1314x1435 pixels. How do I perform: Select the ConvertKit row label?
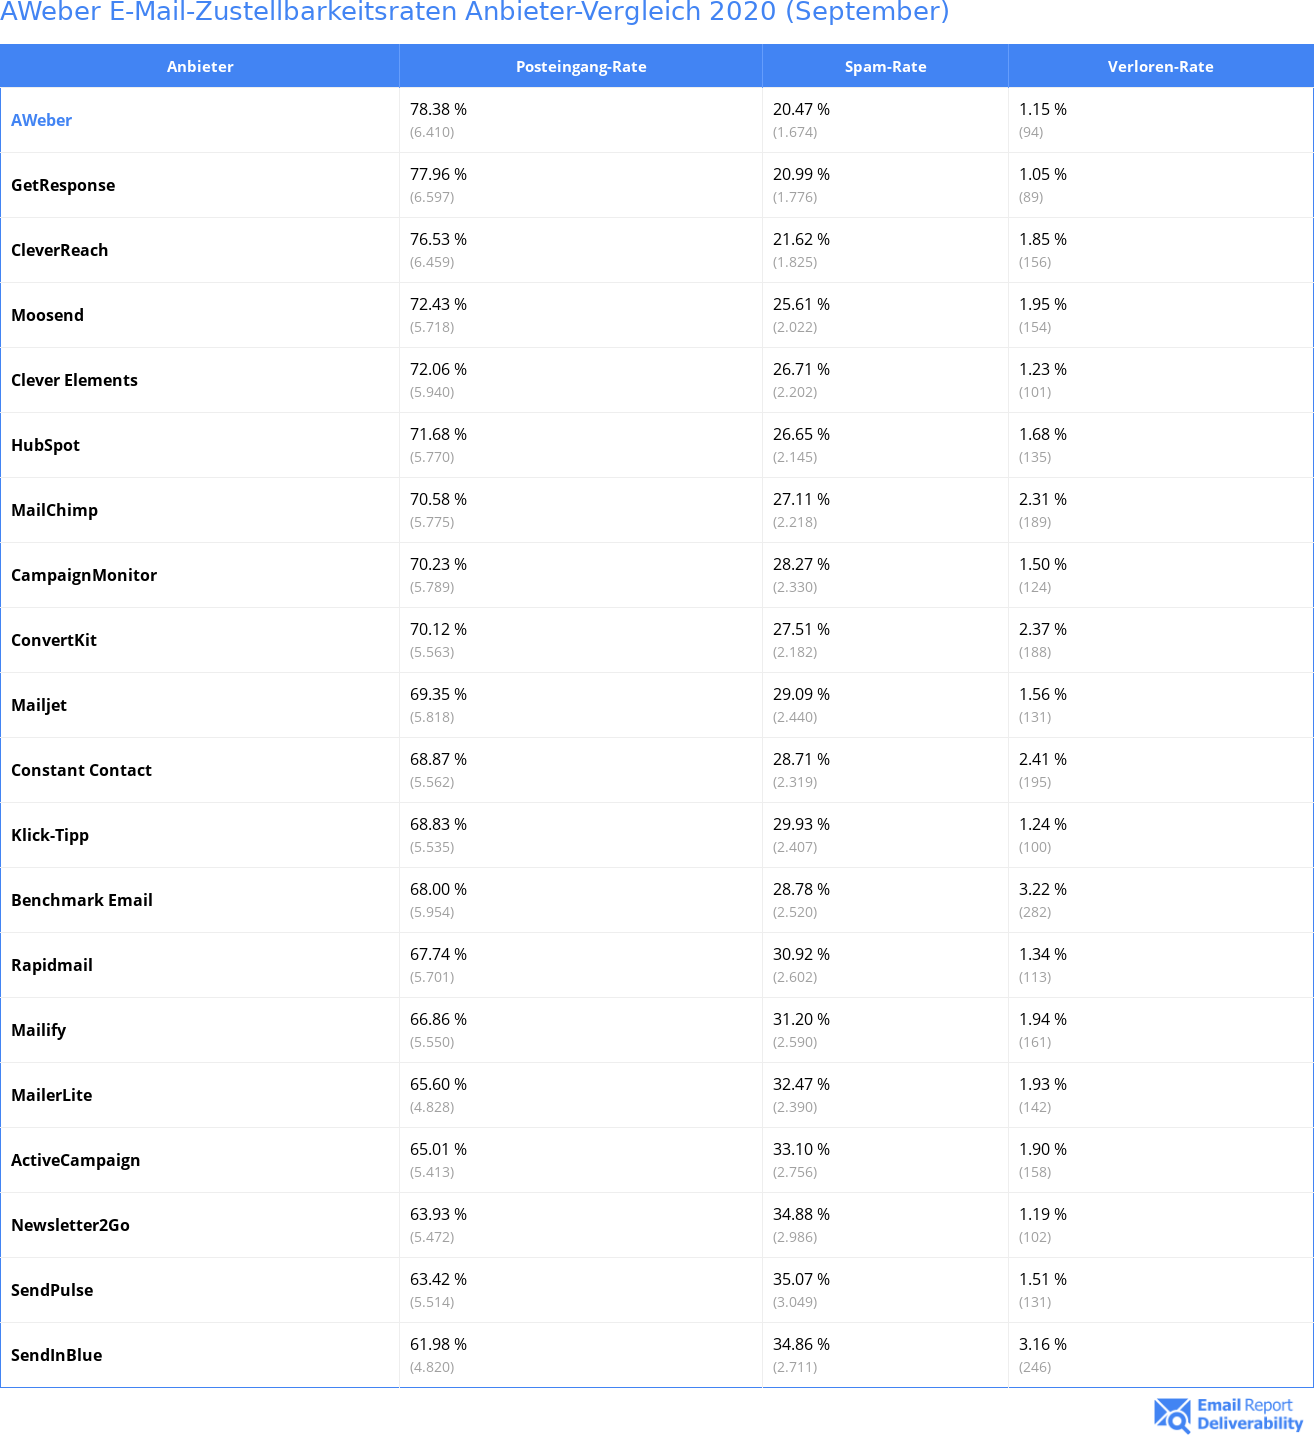point(54,640)
